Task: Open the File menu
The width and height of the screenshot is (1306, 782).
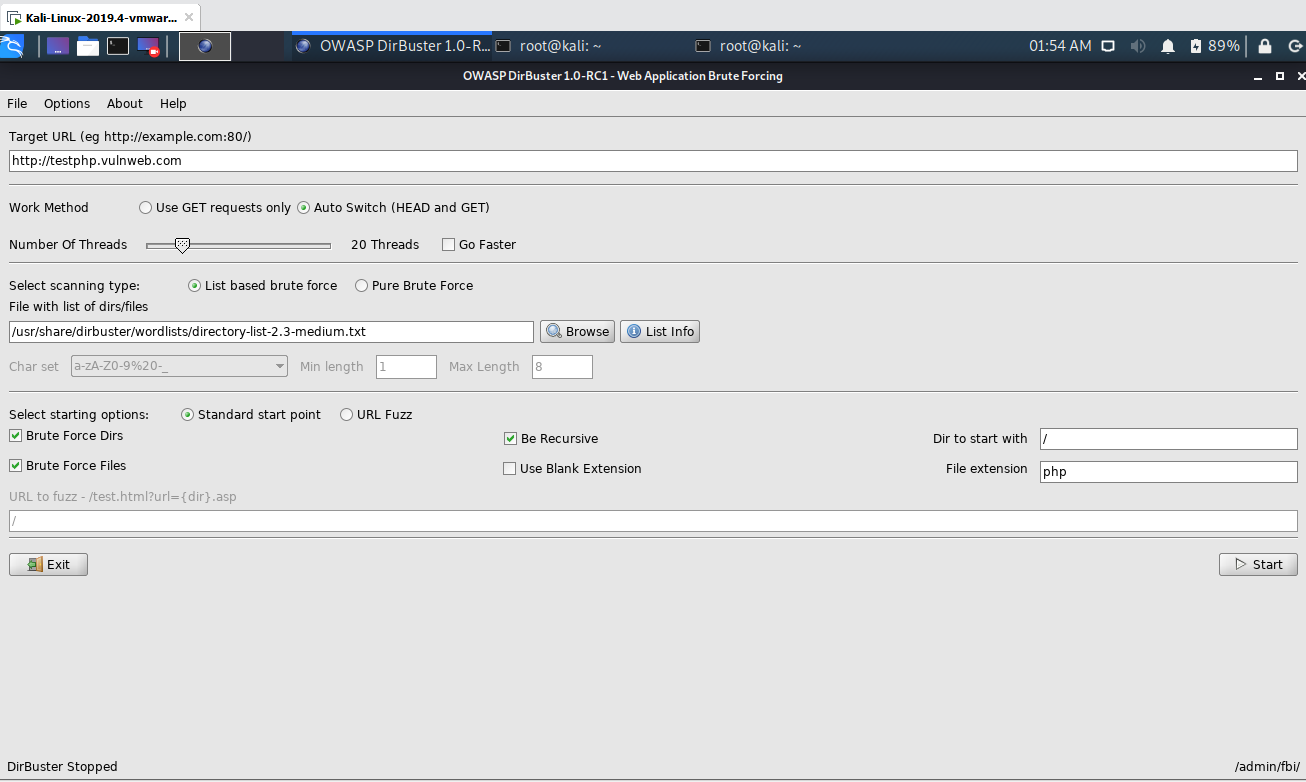Action: click(x=17, y=104)
